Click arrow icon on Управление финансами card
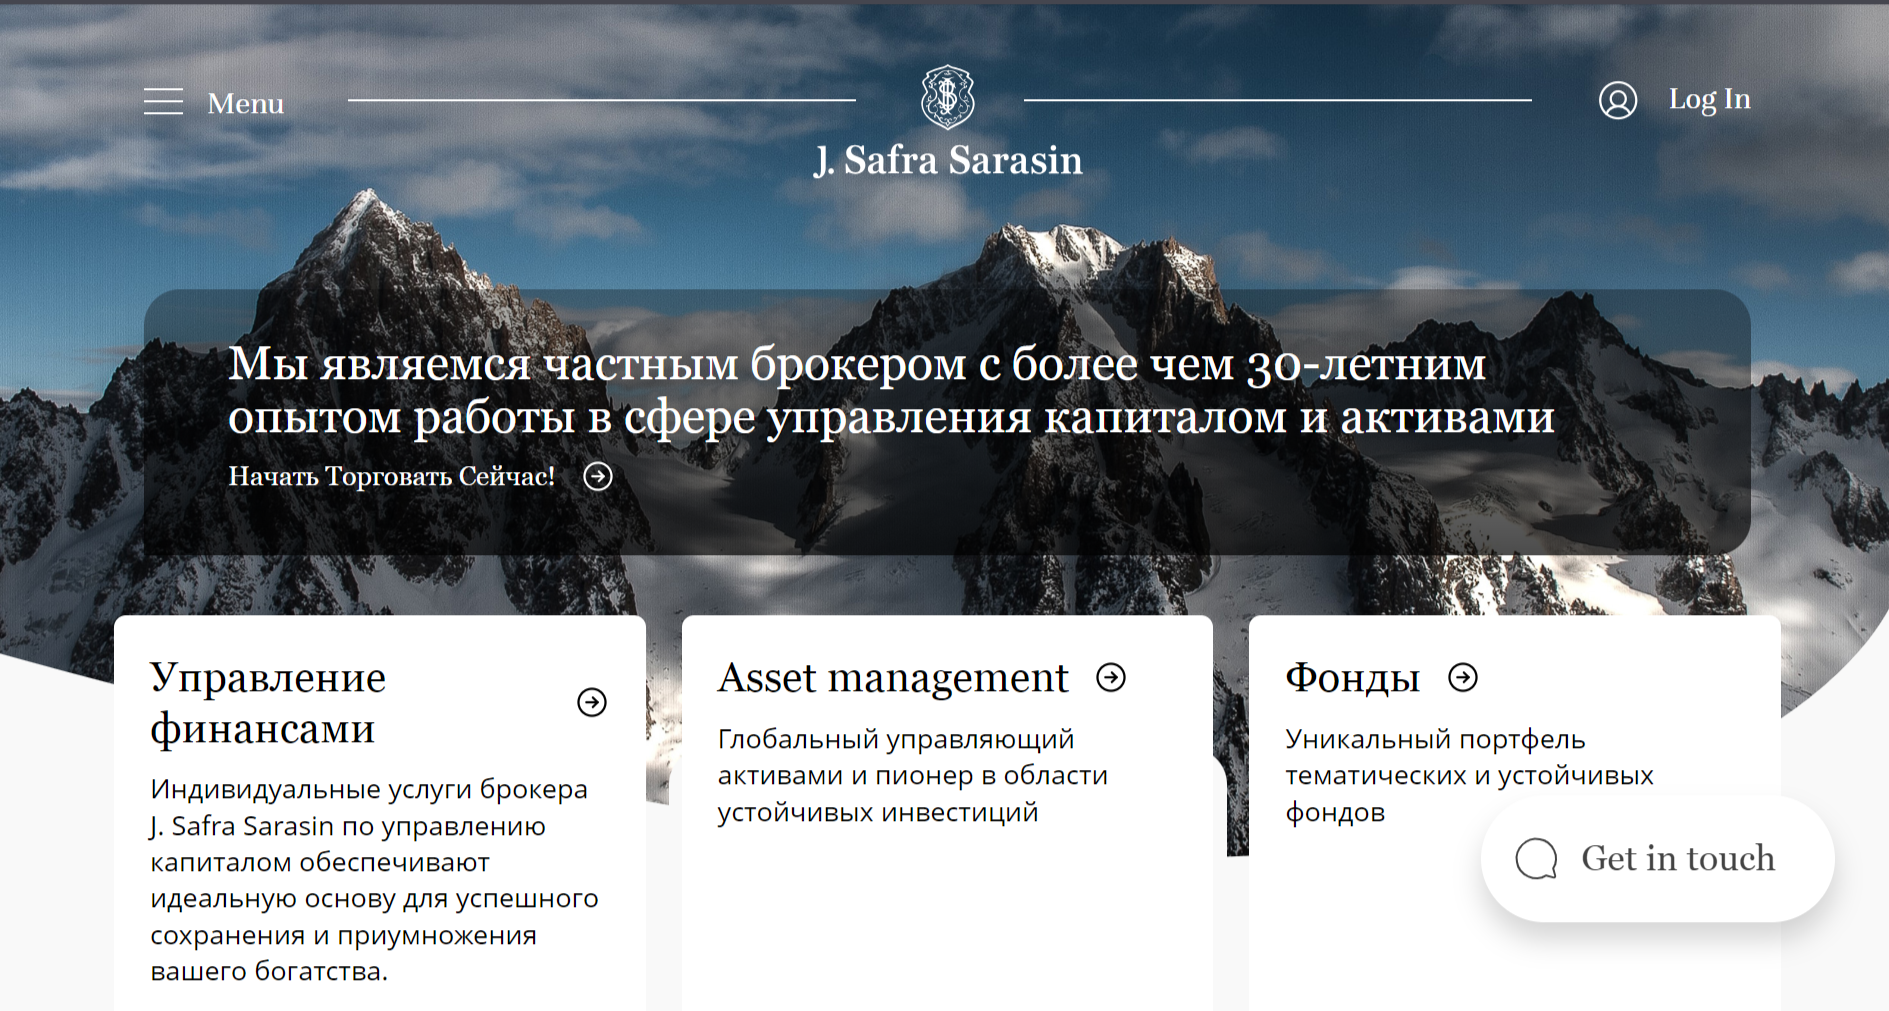Viewport: 1889px width, 1011px height. pyautogui.click(x=592, y=702)
